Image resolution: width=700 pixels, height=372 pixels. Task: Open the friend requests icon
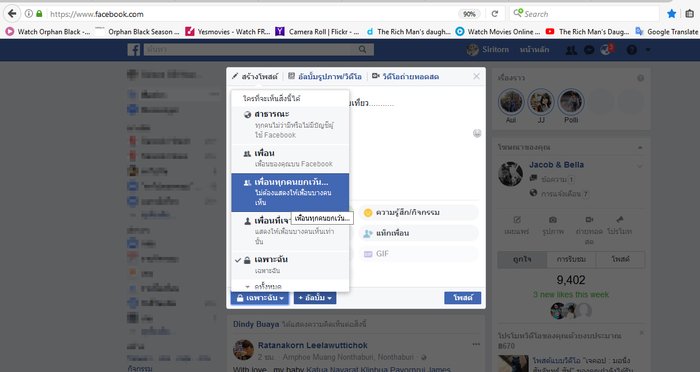(x=571, y=50)
